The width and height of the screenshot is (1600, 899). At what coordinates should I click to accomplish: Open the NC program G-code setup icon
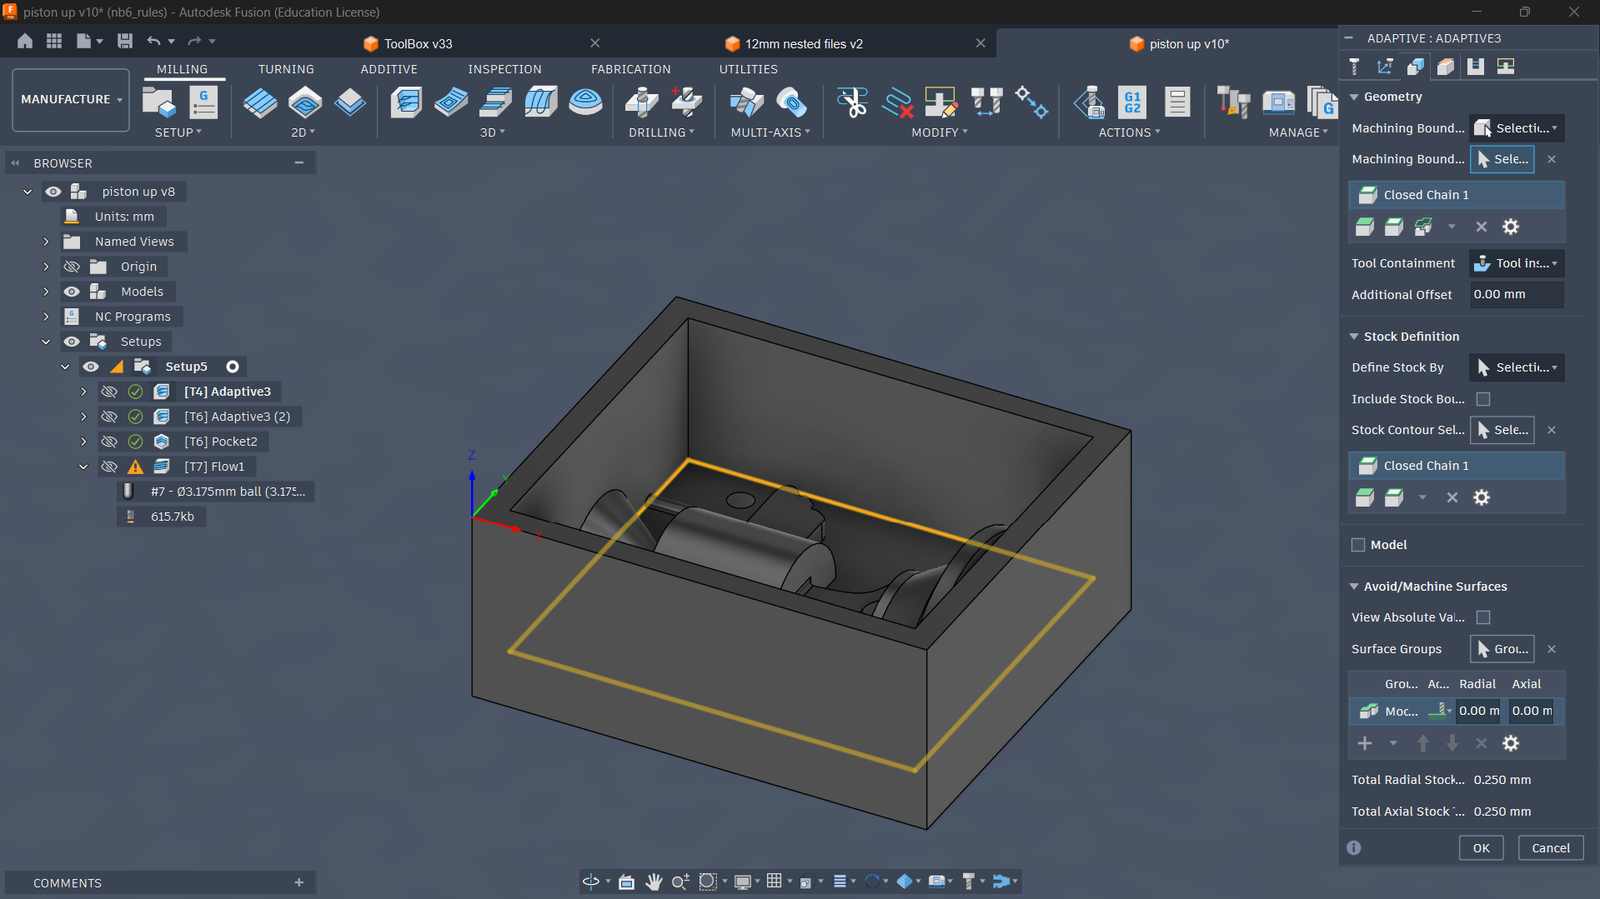[x=203, y=102]
